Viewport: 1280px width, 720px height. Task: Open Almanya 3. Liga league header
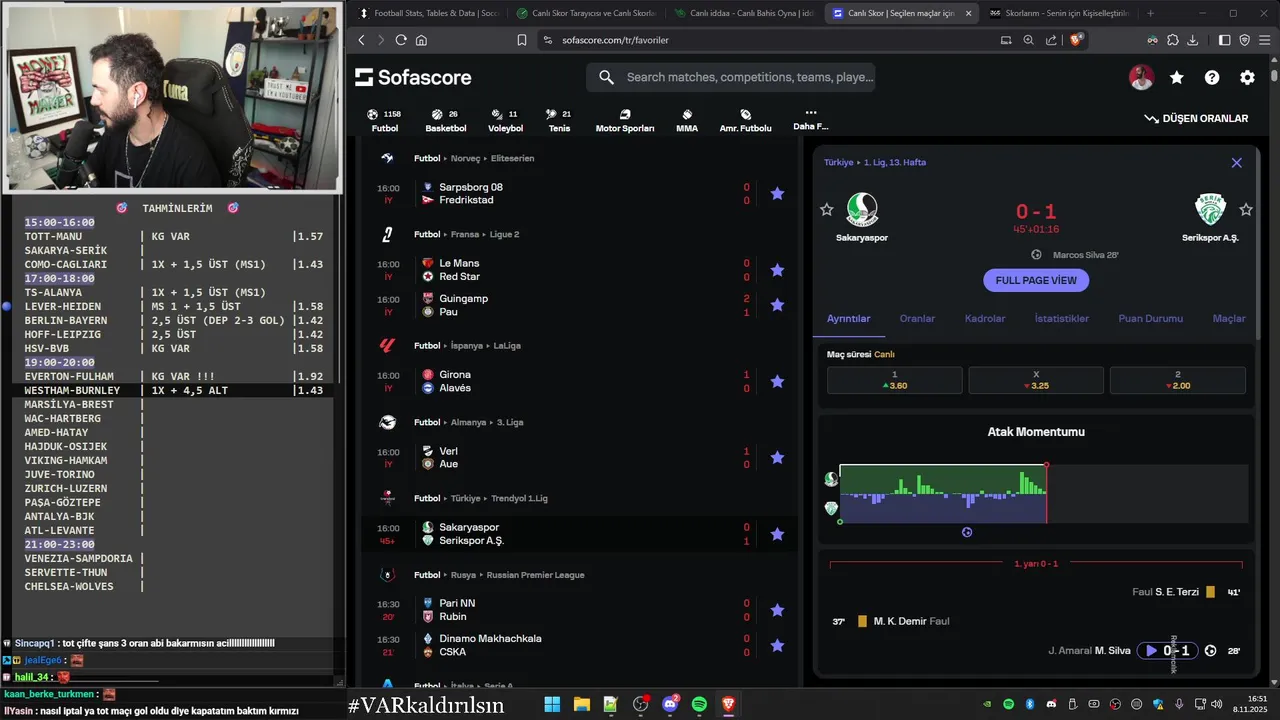pos(469,422)
